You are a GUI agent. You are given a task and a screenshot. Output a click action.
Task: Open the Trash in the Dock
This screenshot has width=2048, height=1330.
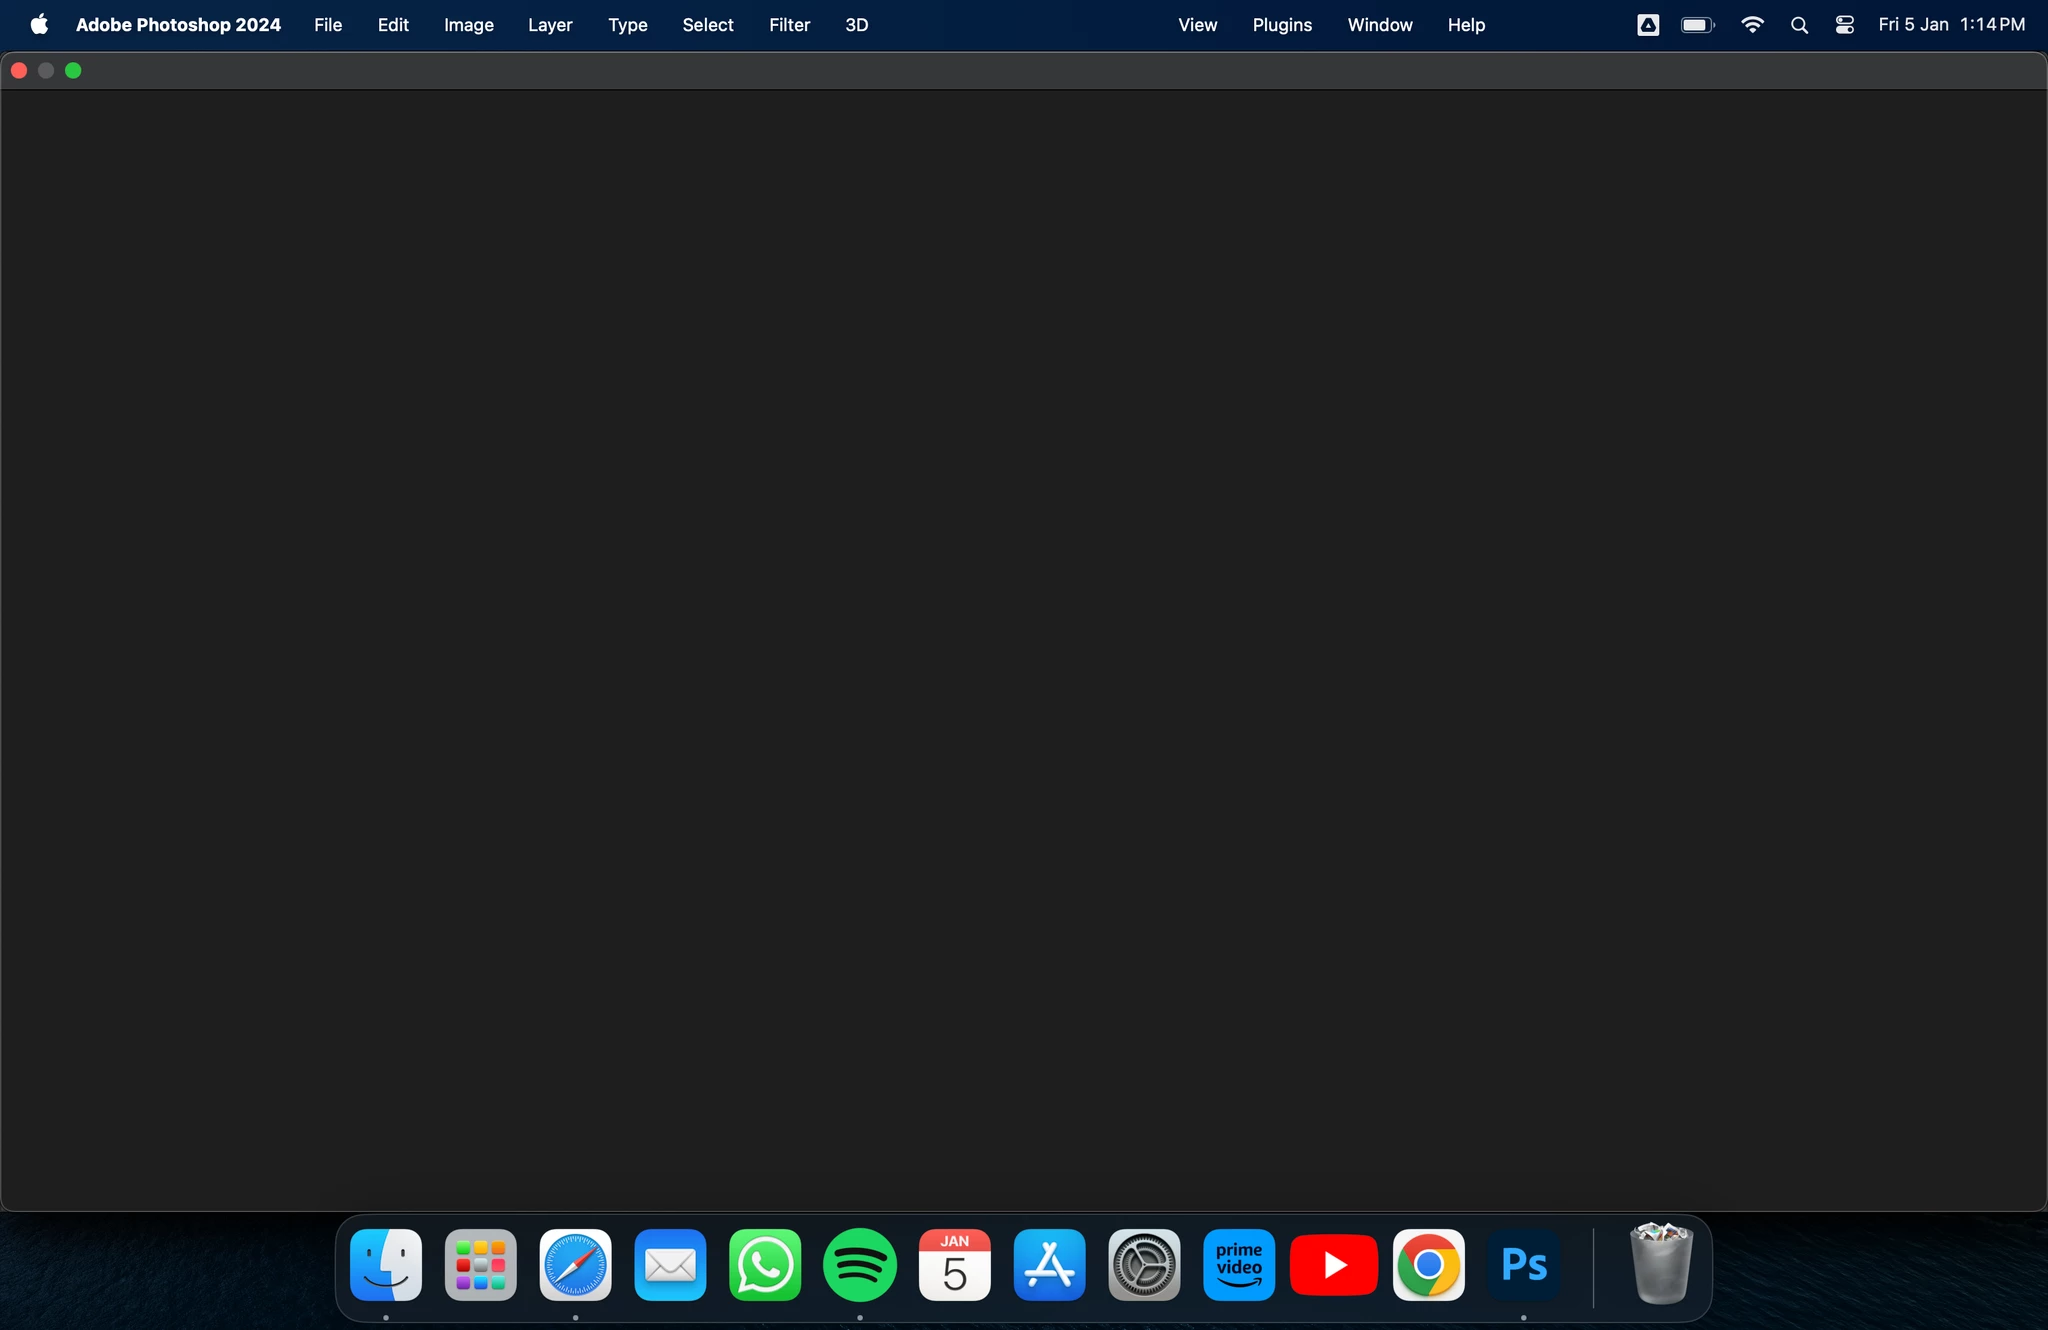coord(1660,1265)
